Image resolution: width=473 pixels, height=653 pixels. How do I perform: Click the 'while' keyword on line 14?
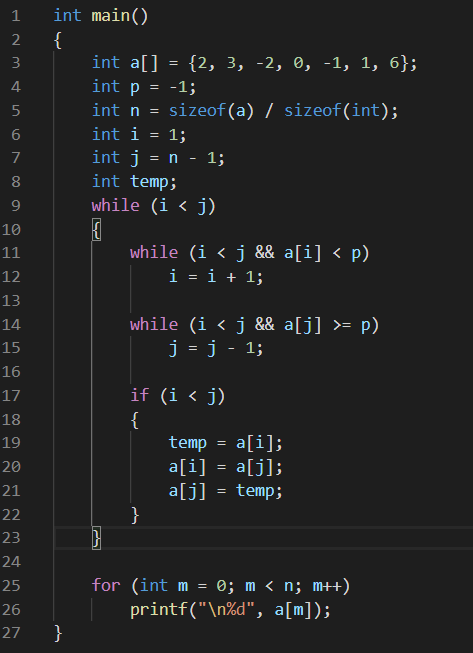[154, 324]
